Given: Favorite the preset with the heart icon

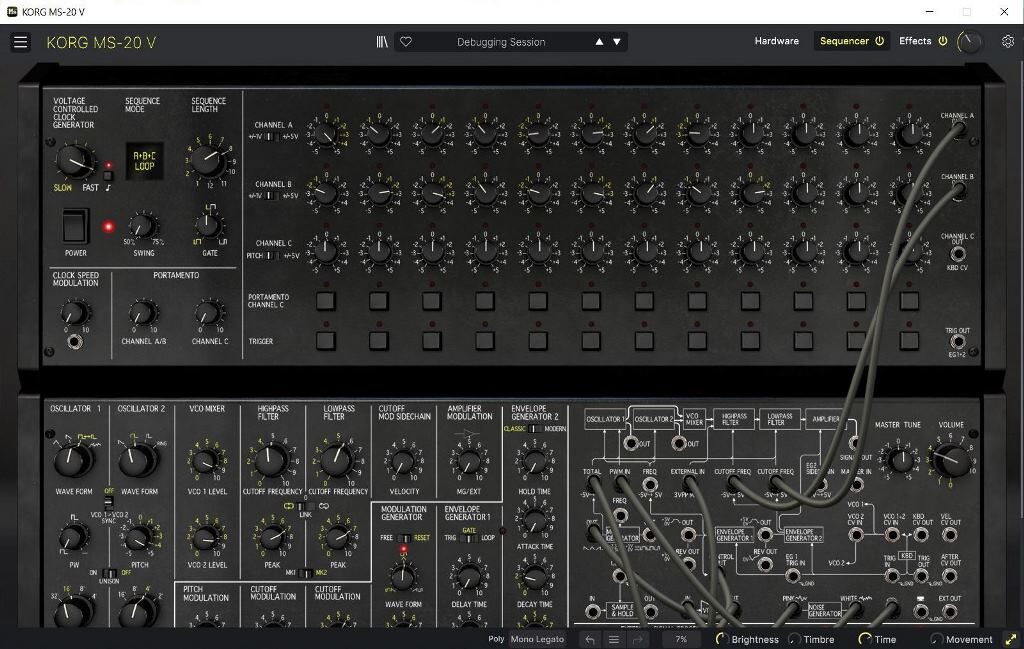Looking at the screenshot, I should click(x=406, y=42).
